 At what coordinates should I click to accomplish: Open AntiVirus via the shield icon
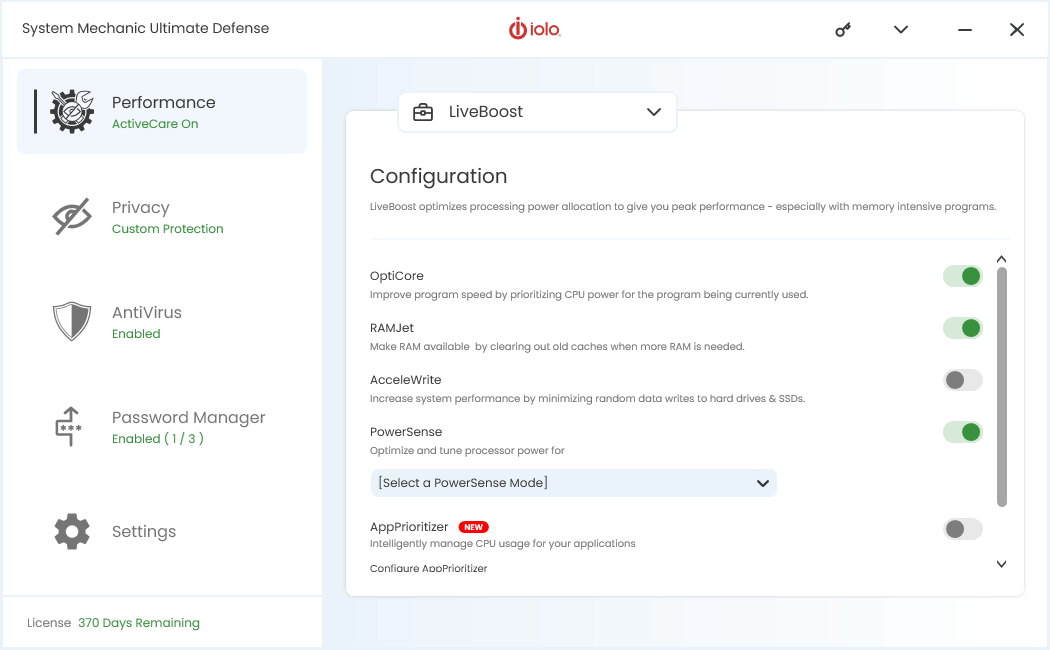tap(70, 321)
